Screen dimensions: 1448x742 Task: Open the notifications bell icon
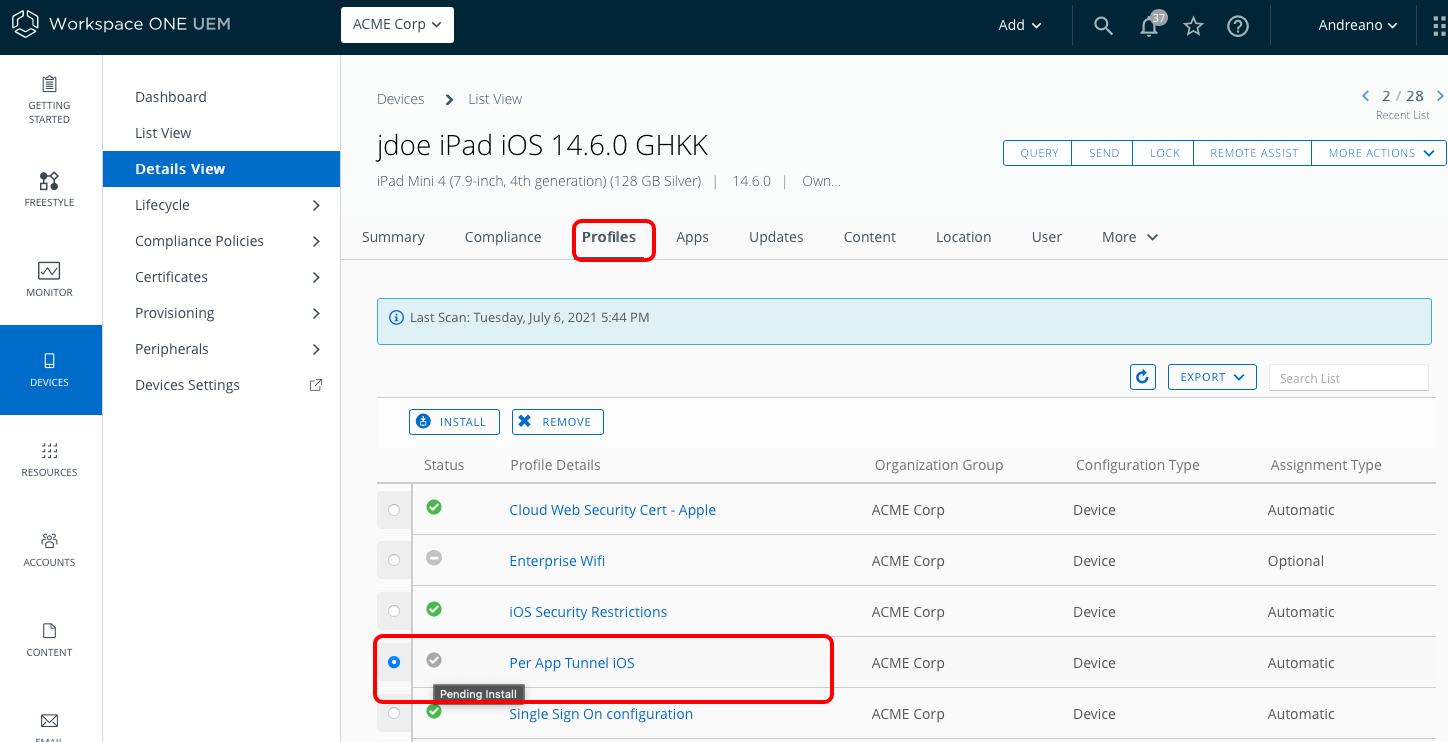[1149, 27]
